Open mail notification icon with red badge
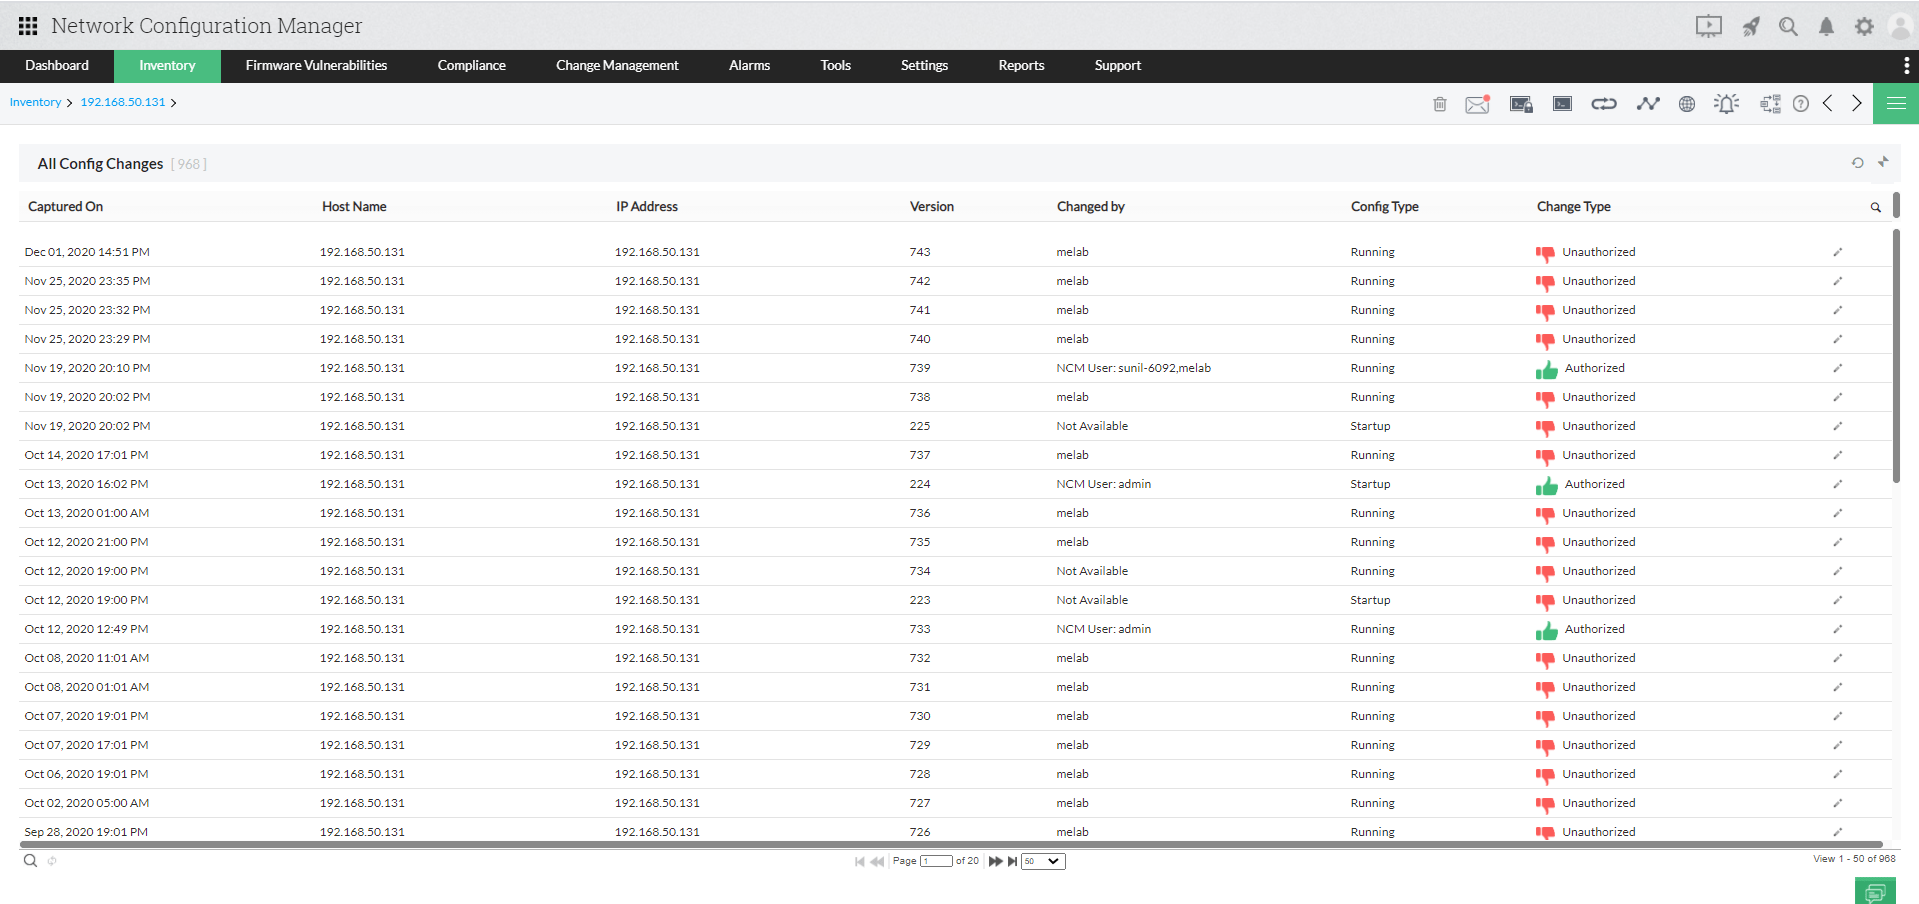The height and width of the screenshot is (904, 1919). (1477, 103)
